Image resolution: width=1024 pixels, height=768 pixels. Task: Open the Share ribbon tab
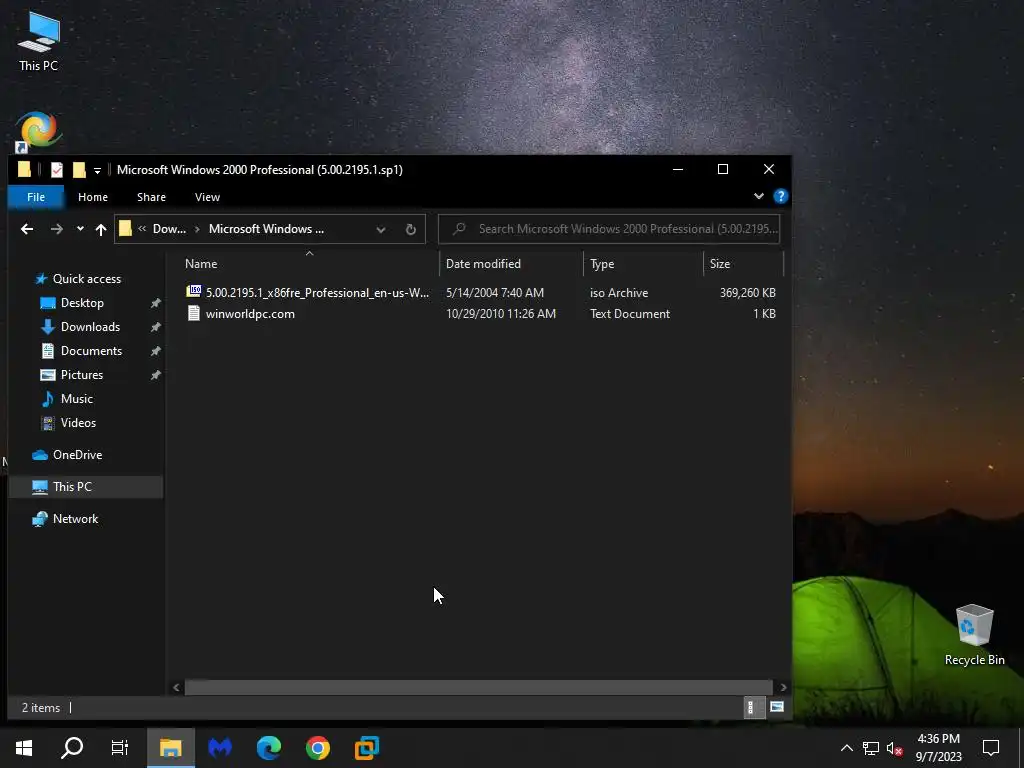coord(151,197)
